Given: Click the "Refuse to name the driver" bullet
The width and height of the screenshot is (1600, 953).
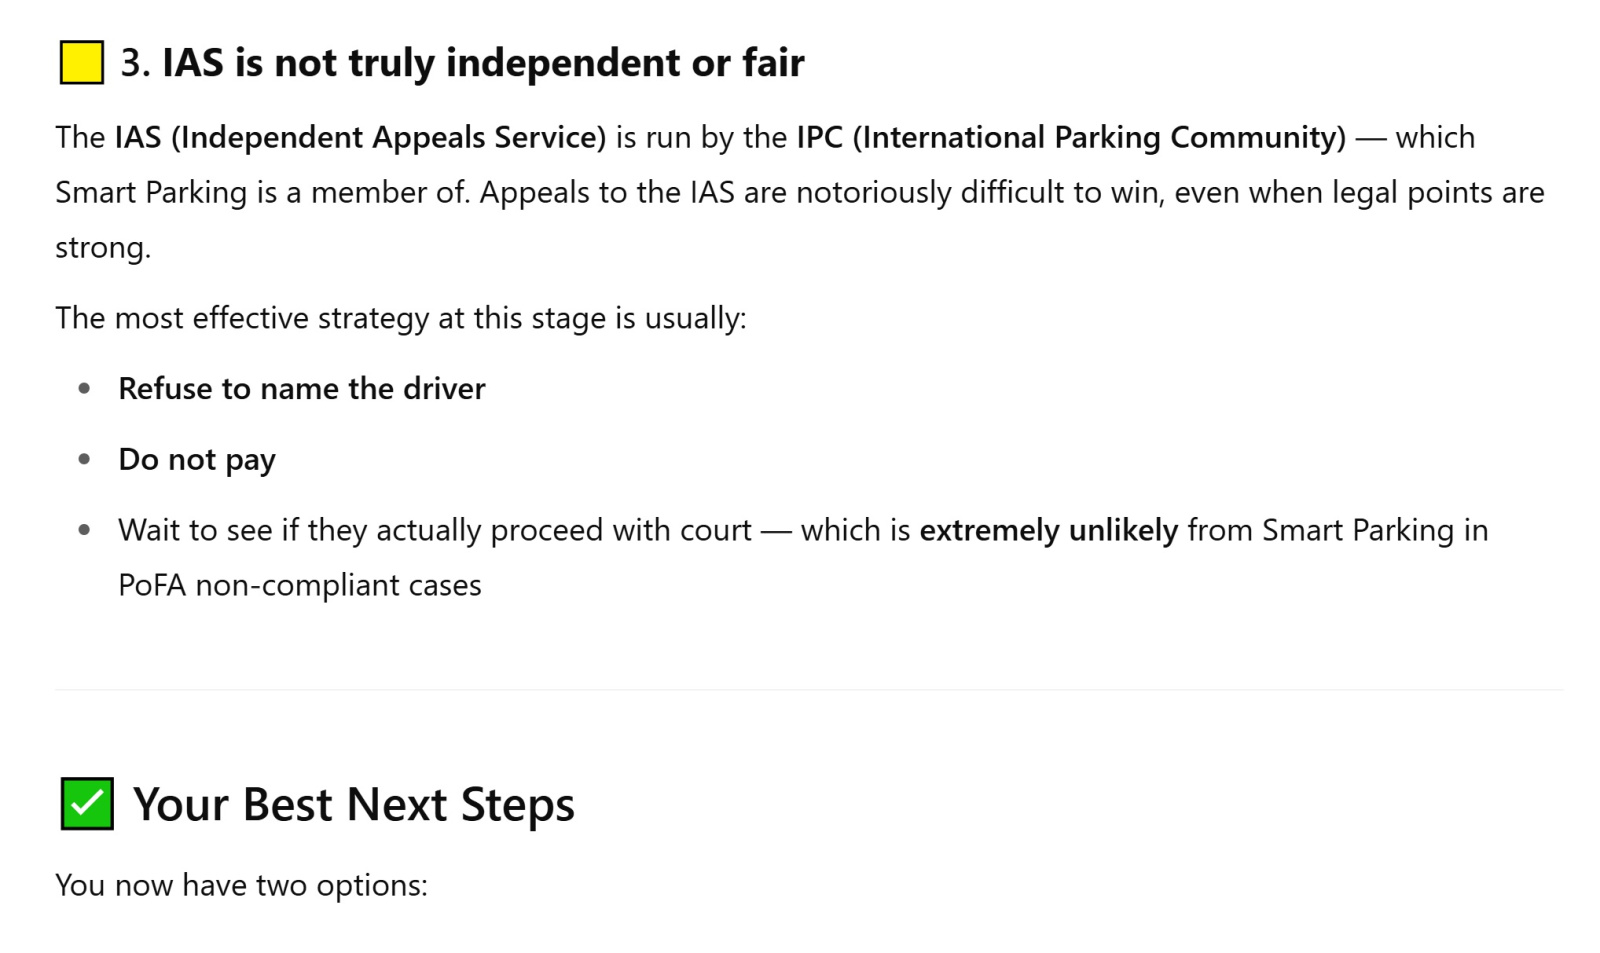Looking at the screenshot, I should click(302, 388).
